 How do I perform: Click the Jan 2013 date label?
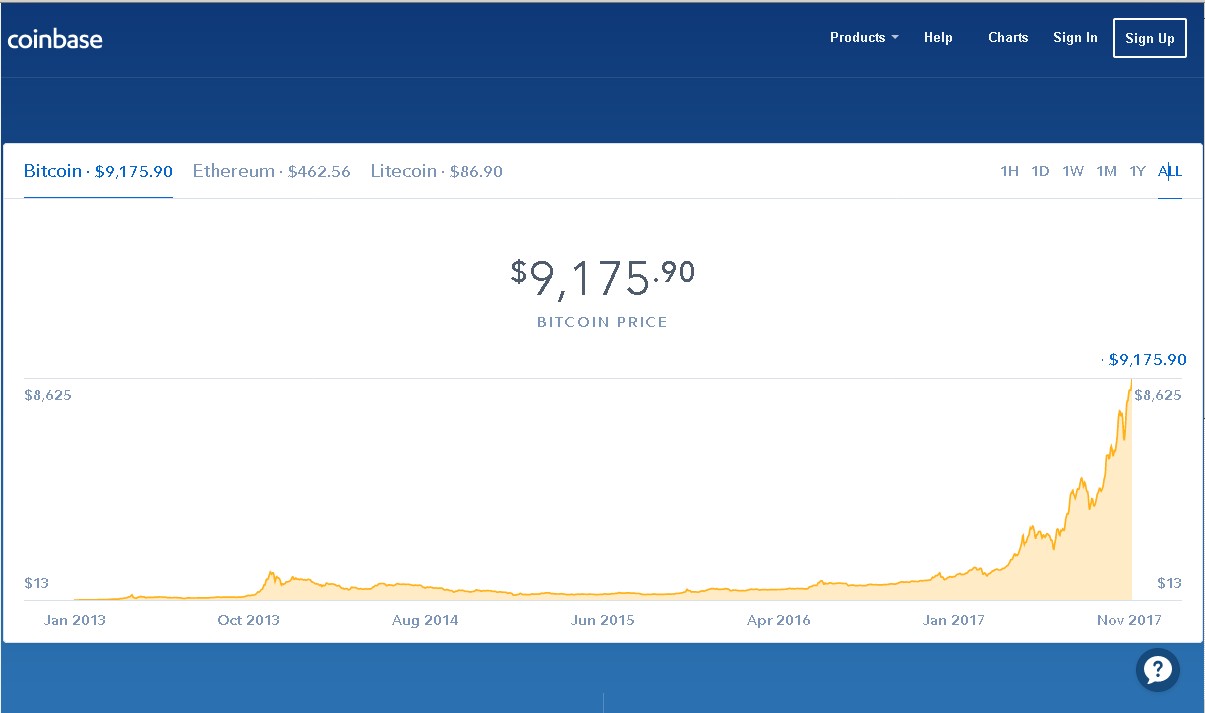[x=75, y=620]
